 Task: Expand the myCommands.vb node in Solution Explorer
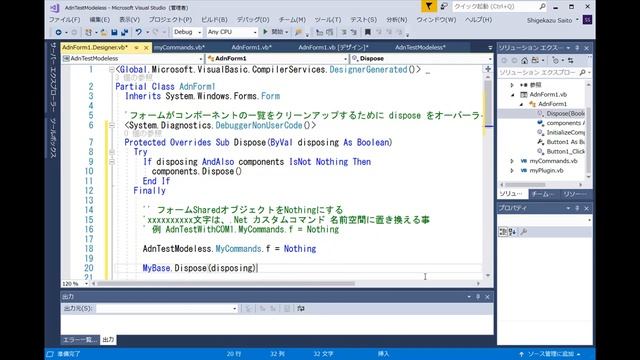tap(512, 161)
